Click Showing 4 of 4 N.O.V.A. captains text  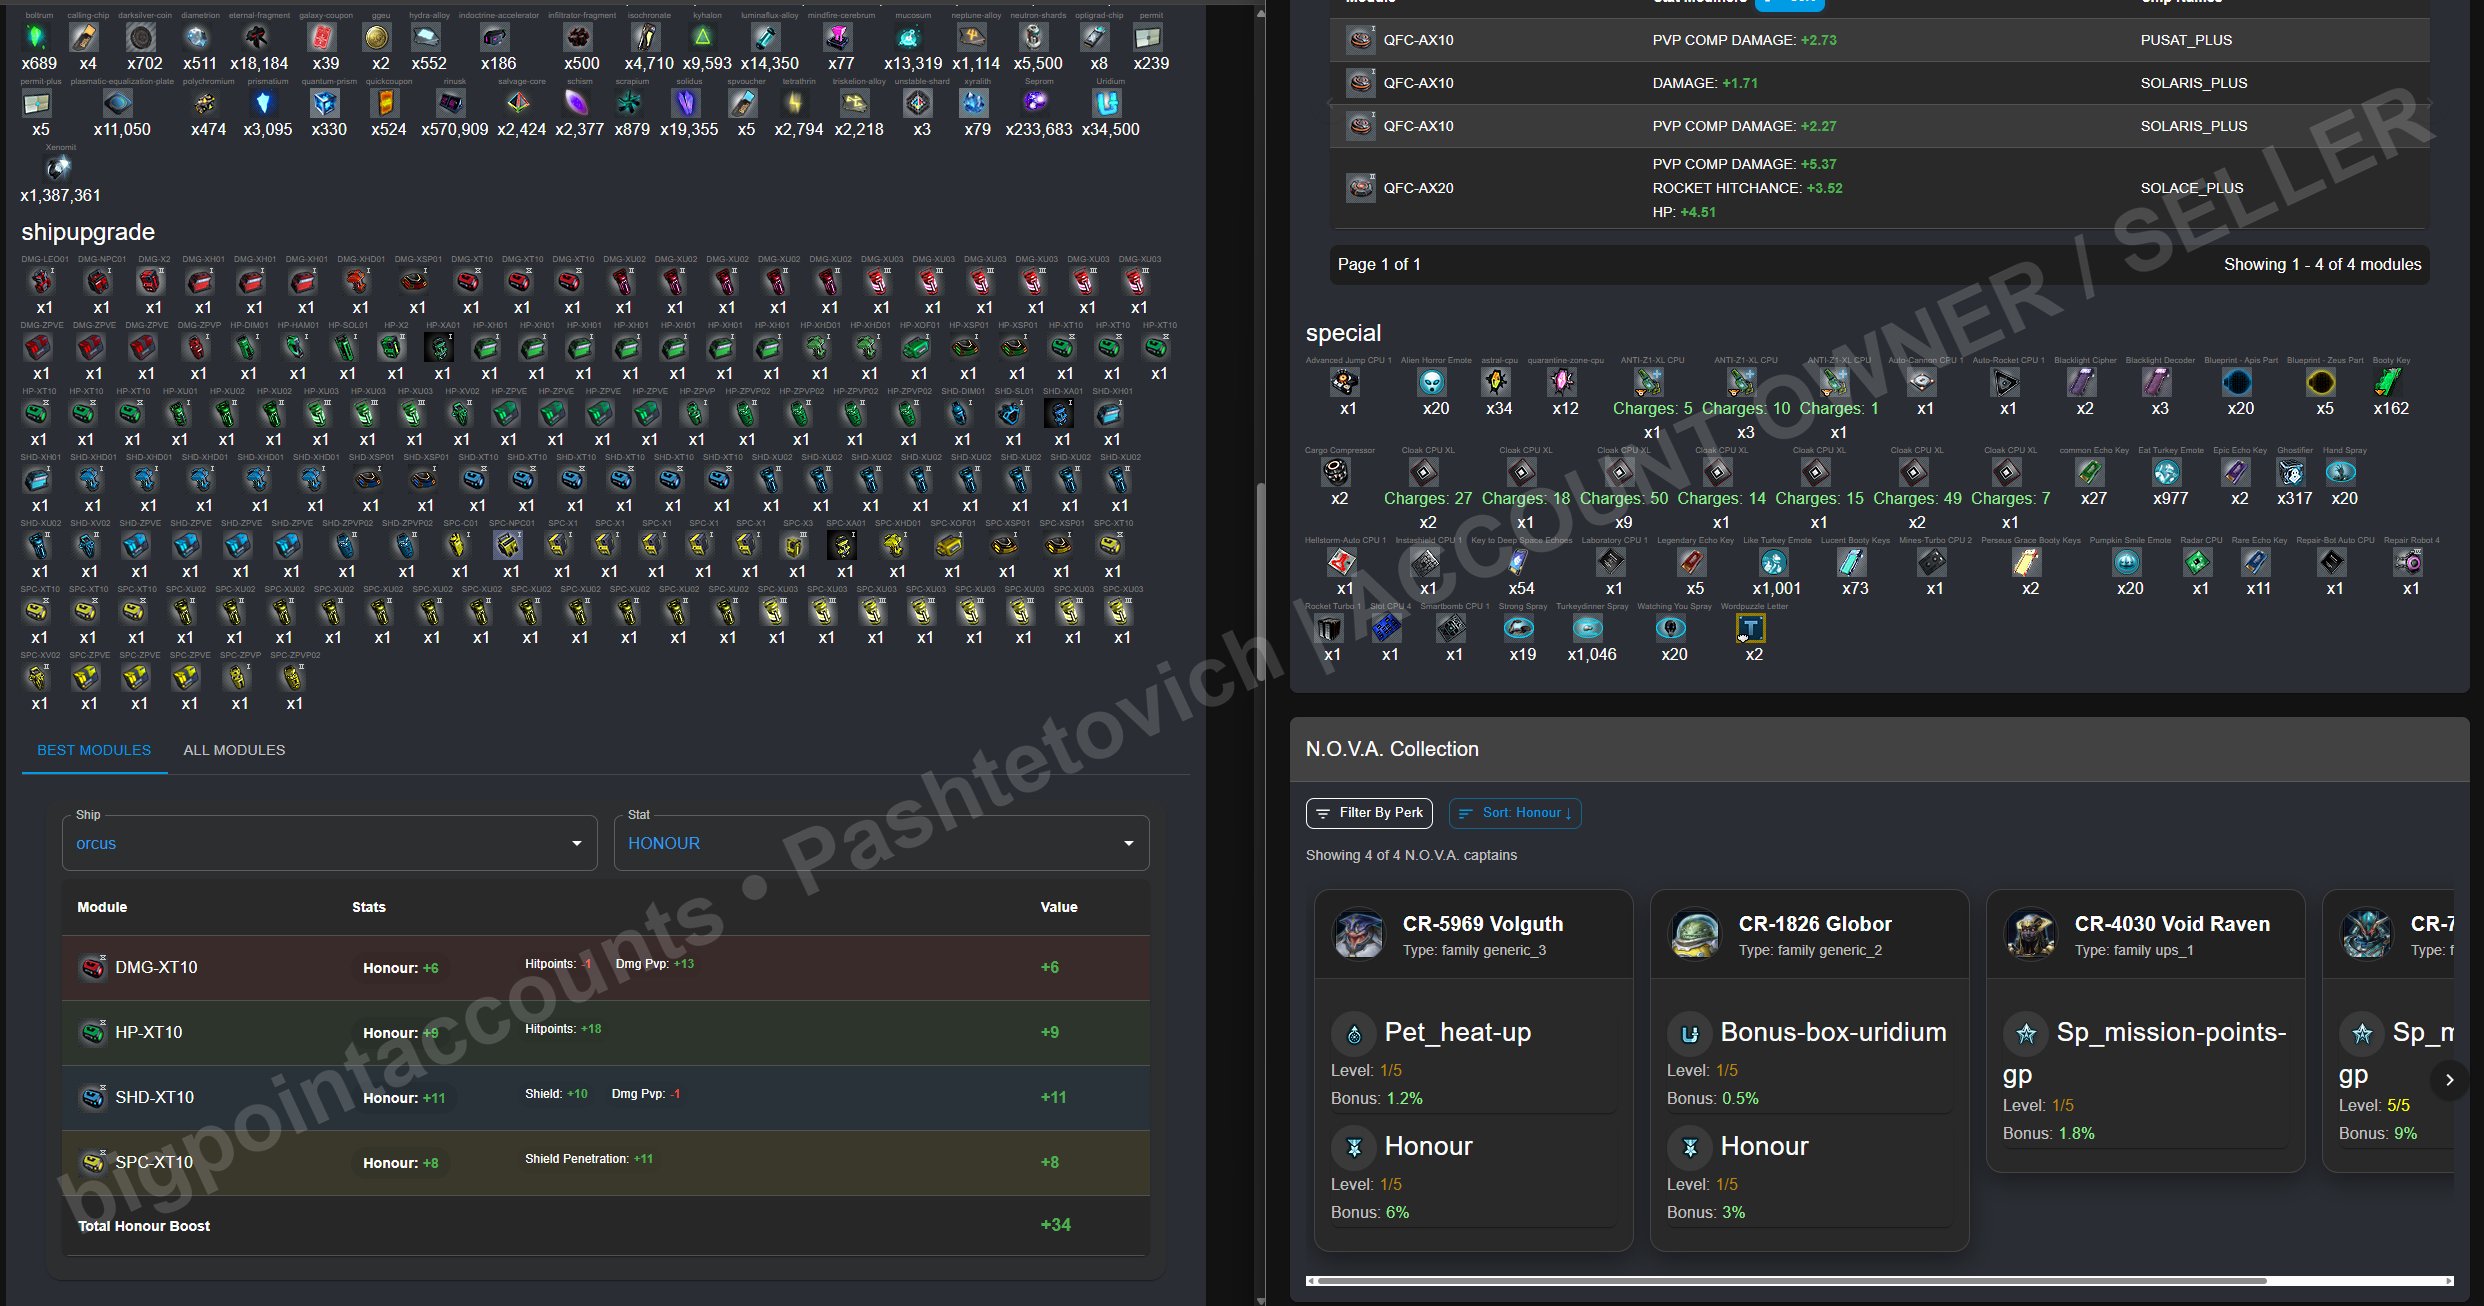[1411, 855]
